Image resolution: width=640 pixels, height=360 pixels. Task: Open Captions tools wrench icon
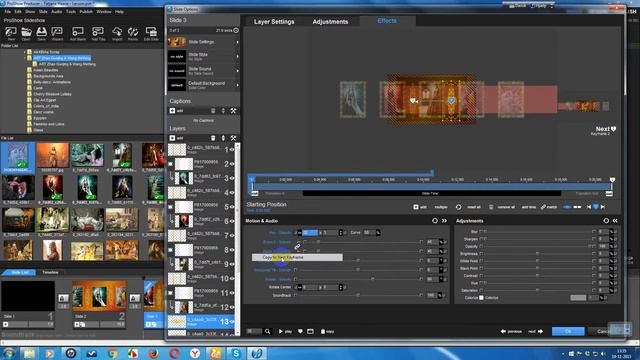(233, 111)
